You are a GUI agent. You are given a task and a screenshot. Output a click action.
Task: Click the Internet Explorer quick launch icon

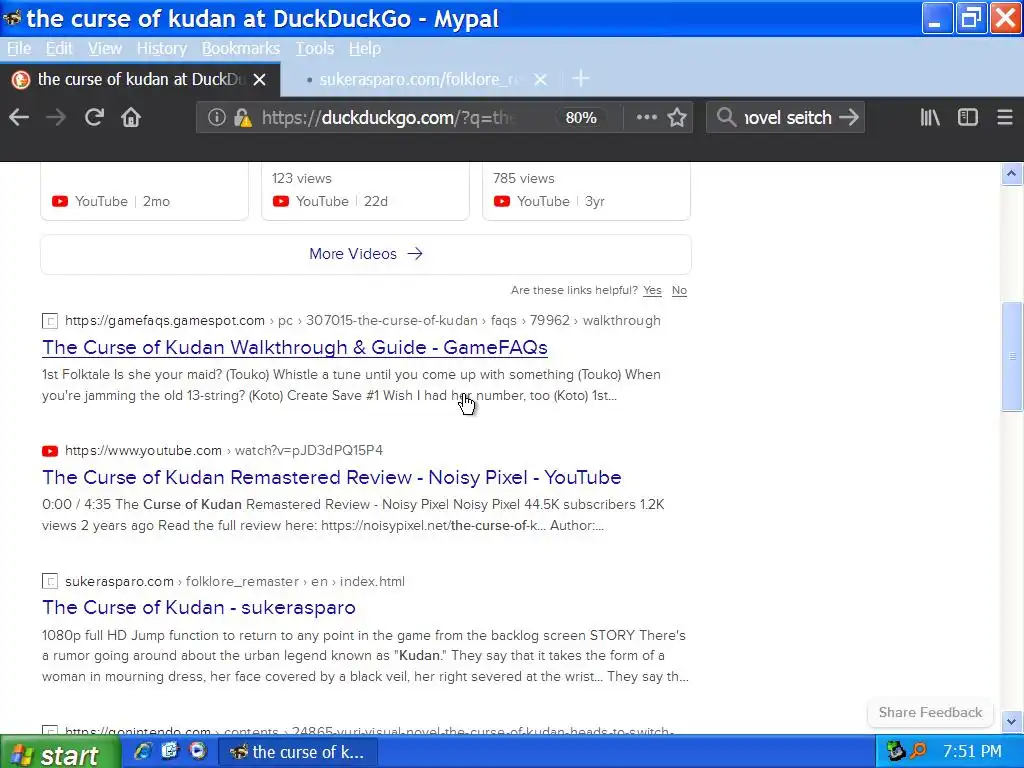tap(143, 751)
